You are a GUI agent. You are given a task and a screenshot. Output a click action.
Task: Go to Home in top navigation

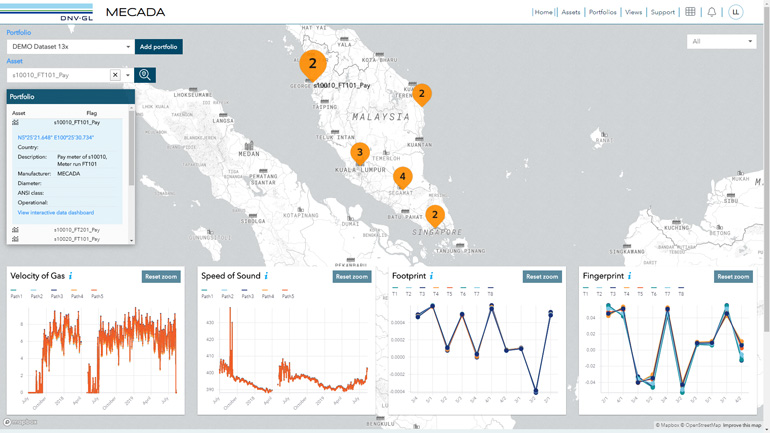543,12
